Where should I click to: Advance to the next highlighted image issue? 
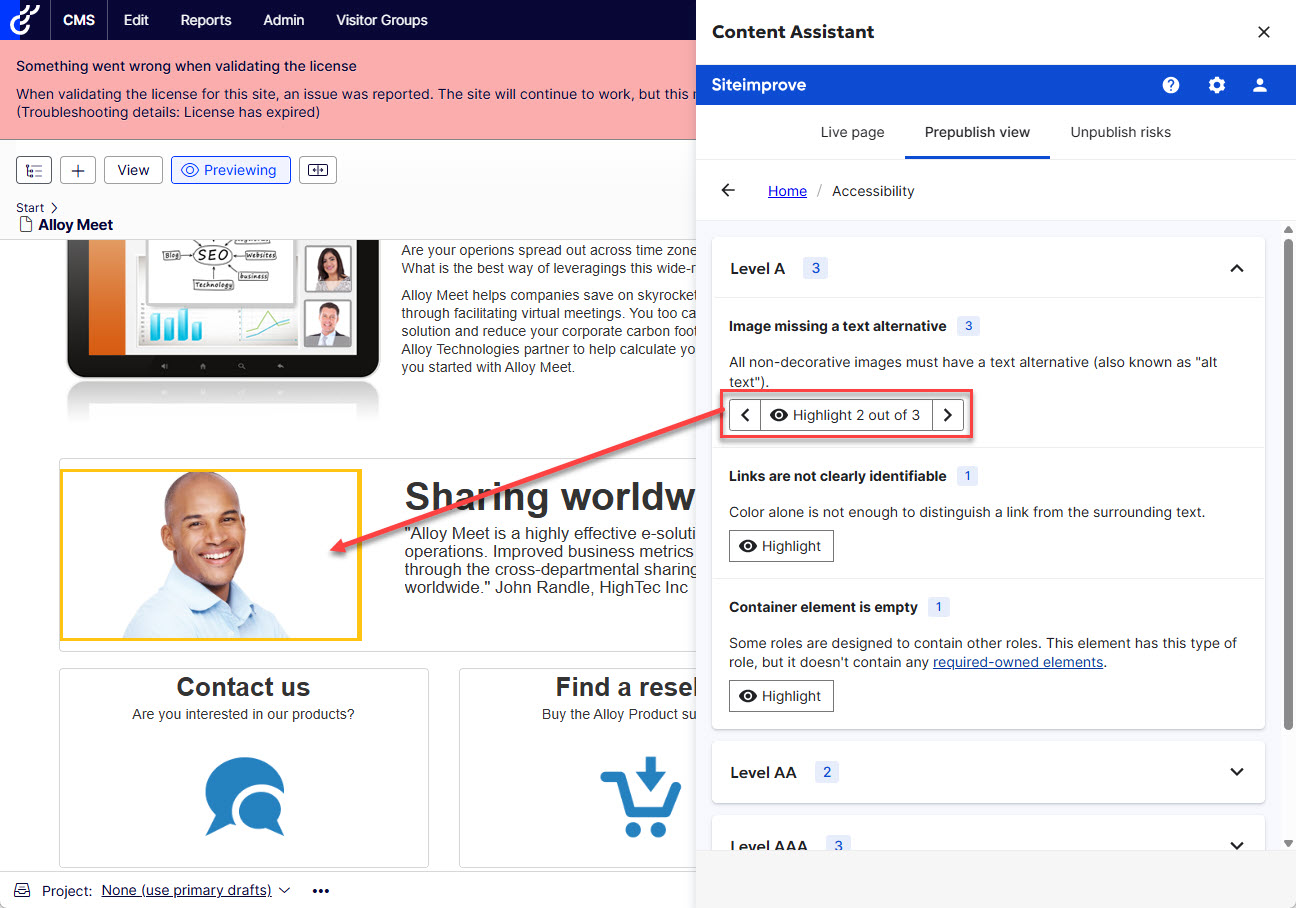pyautogui.click(x=947, y=414)
